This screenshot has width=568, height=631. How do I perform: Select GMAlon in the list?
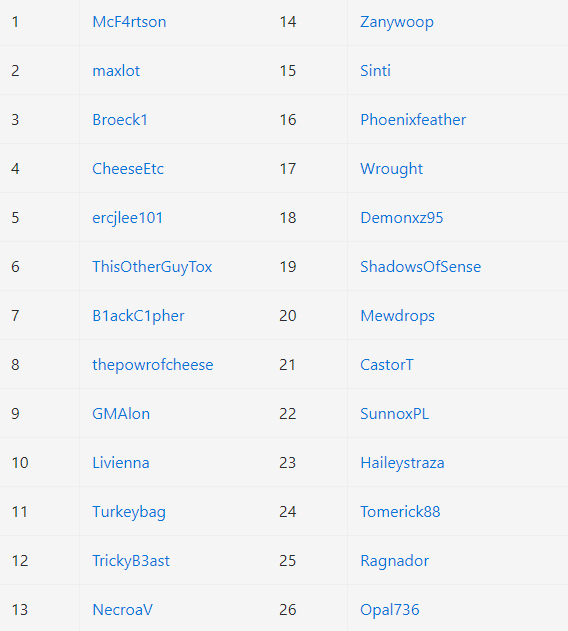coord(121,414)
